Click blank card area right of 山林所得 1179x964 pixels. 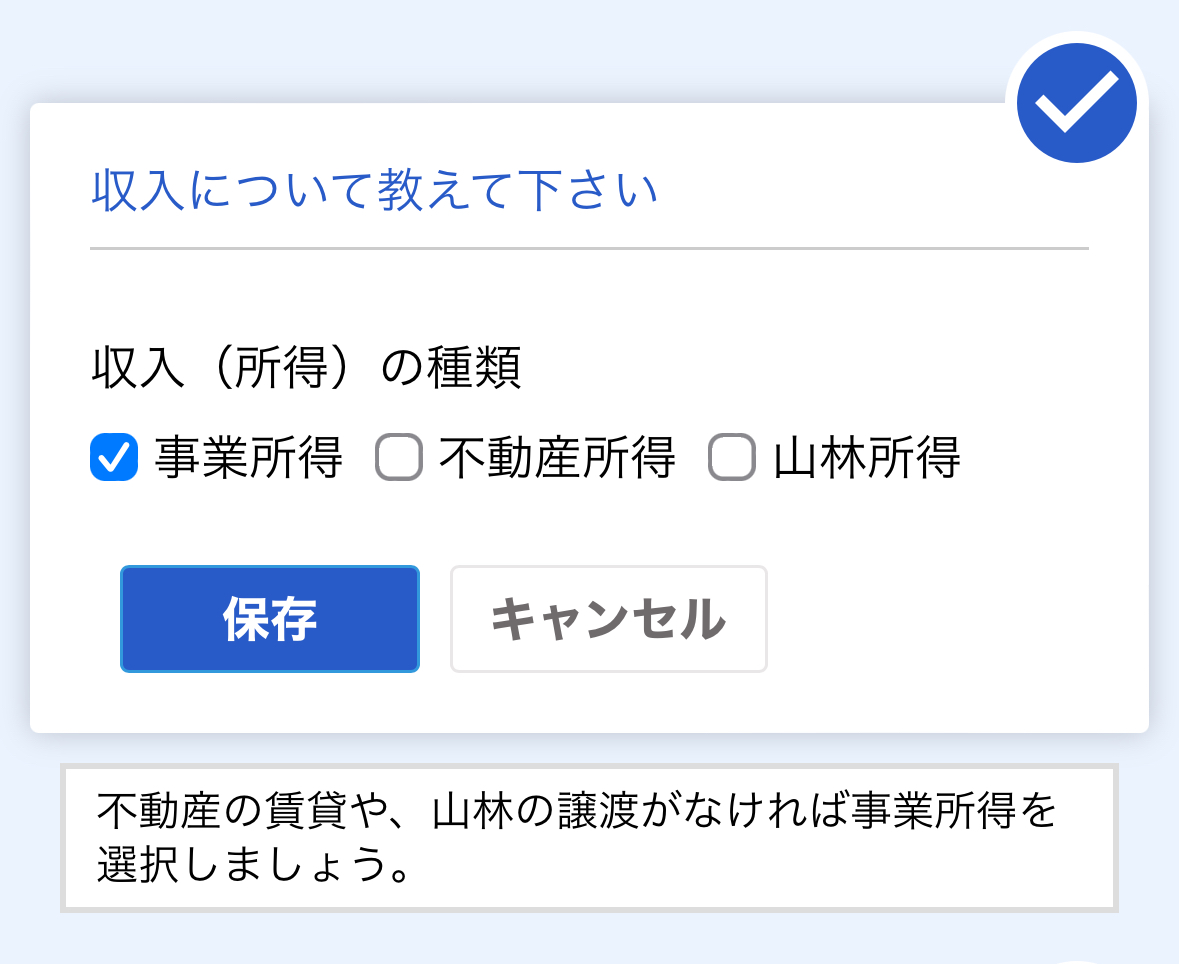click(1053, 457)
